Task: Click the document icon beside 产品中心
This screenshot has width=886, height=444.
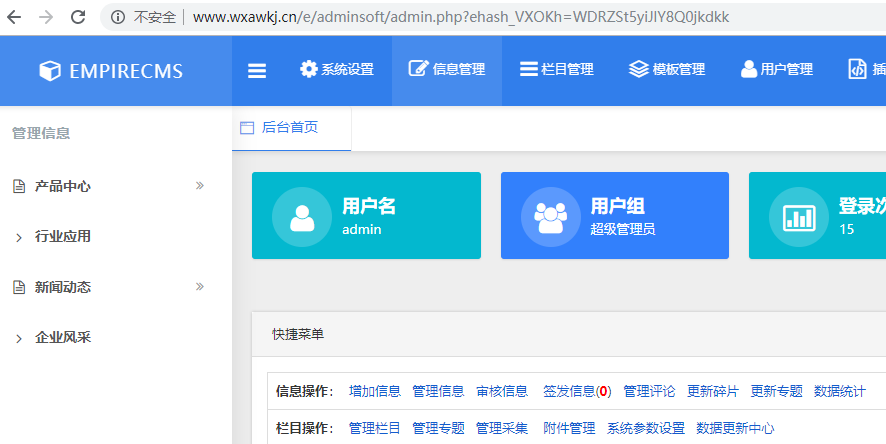Action: [x=18, y=187]
